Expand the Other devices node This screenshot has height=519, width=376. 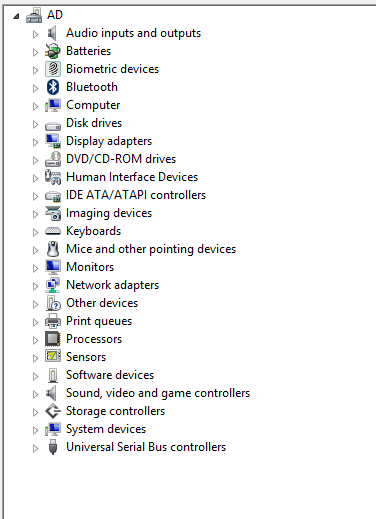coord(35,304)
